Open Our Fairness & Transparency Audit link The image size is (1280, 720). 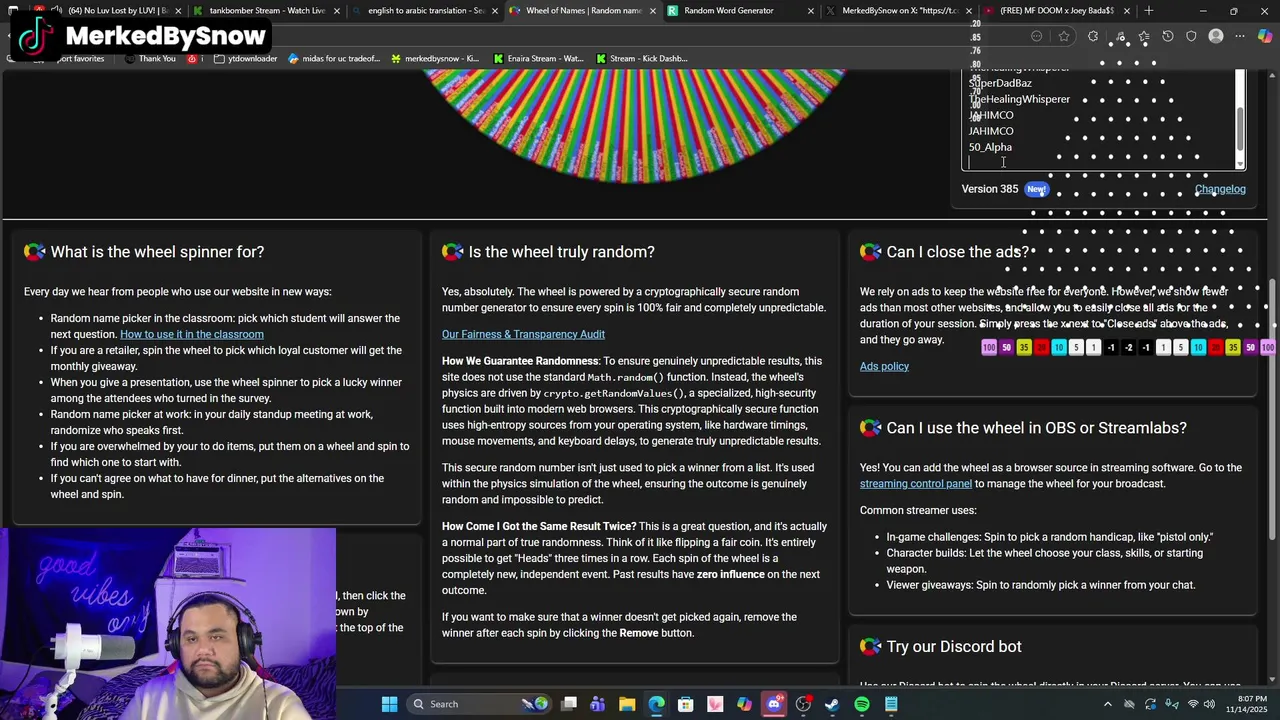pyautogui.click(x=523, y=334)
